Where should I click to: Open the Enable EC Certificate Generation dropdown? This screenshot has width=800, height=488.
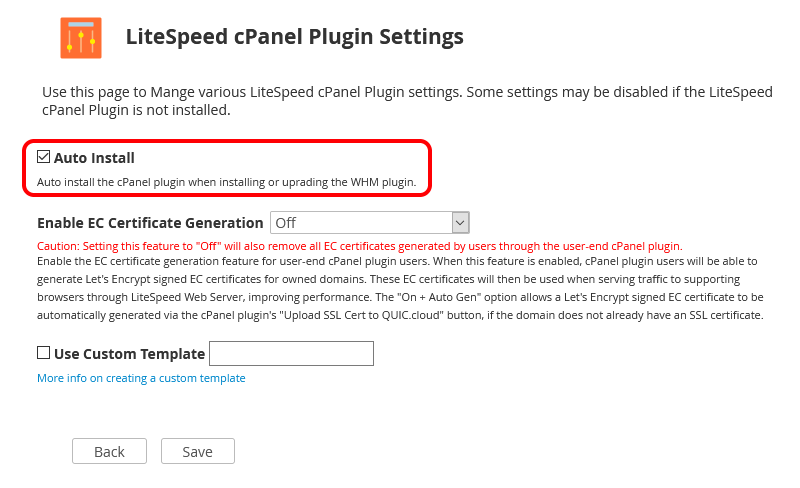click(x=369, y=223)
